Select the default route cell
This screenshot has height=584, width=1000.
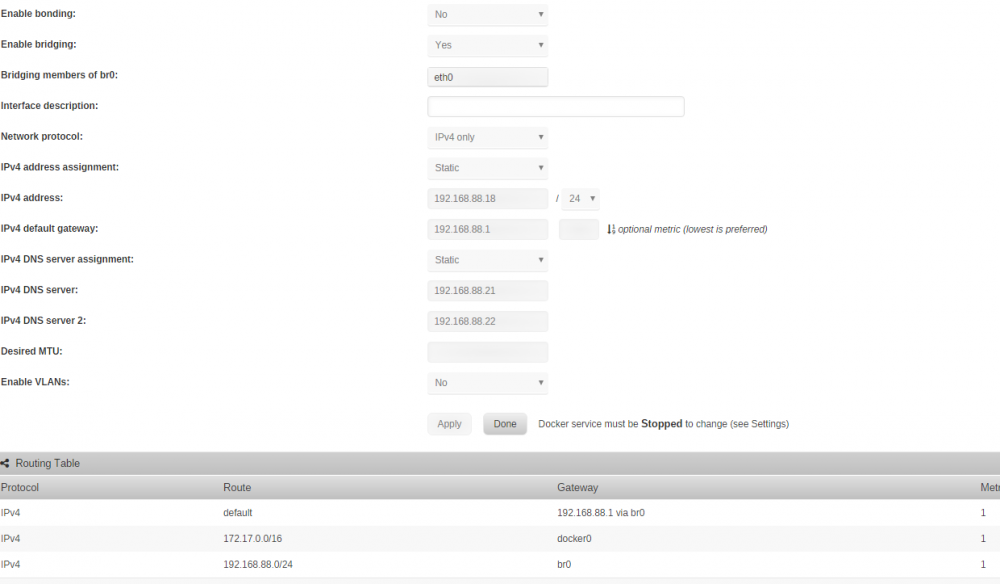[x=238, y=513]
